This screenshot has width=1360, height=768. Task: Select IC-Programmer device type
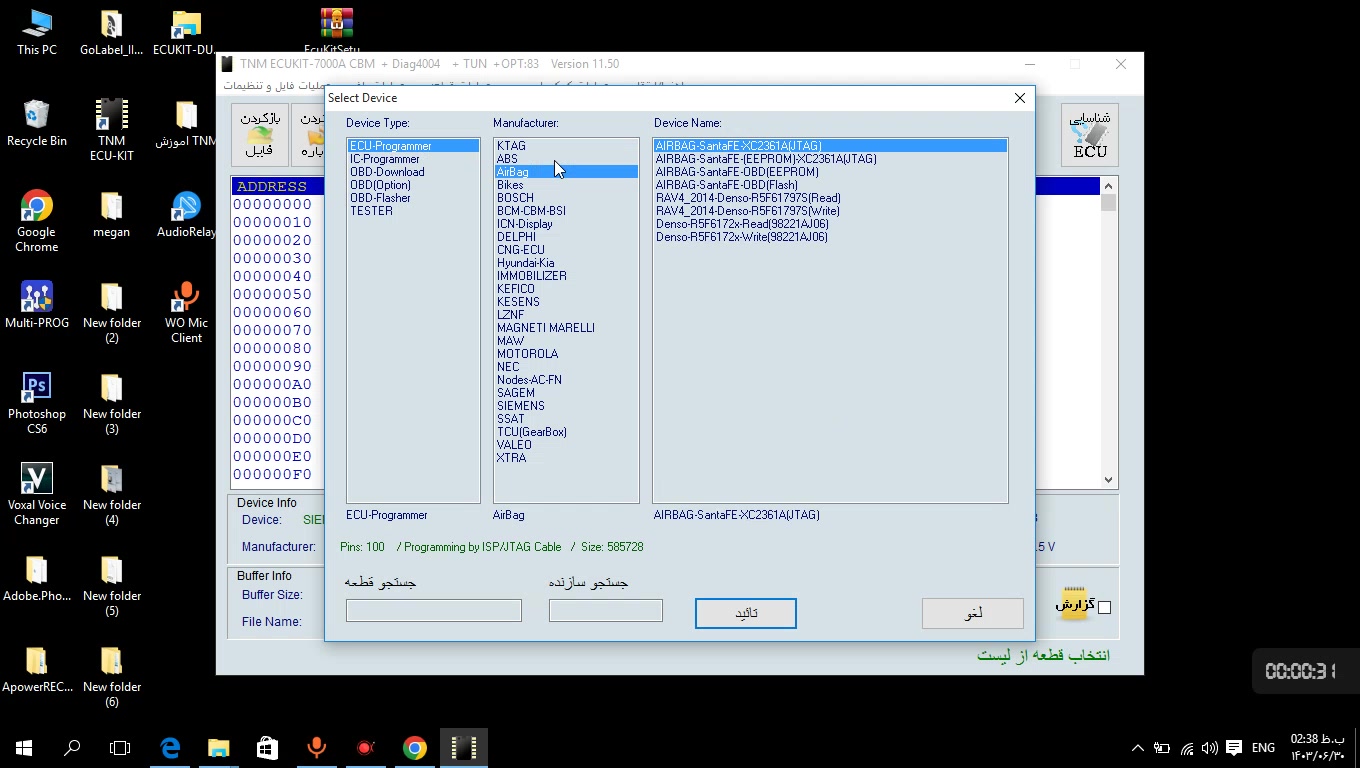click(x=413, y=159)
